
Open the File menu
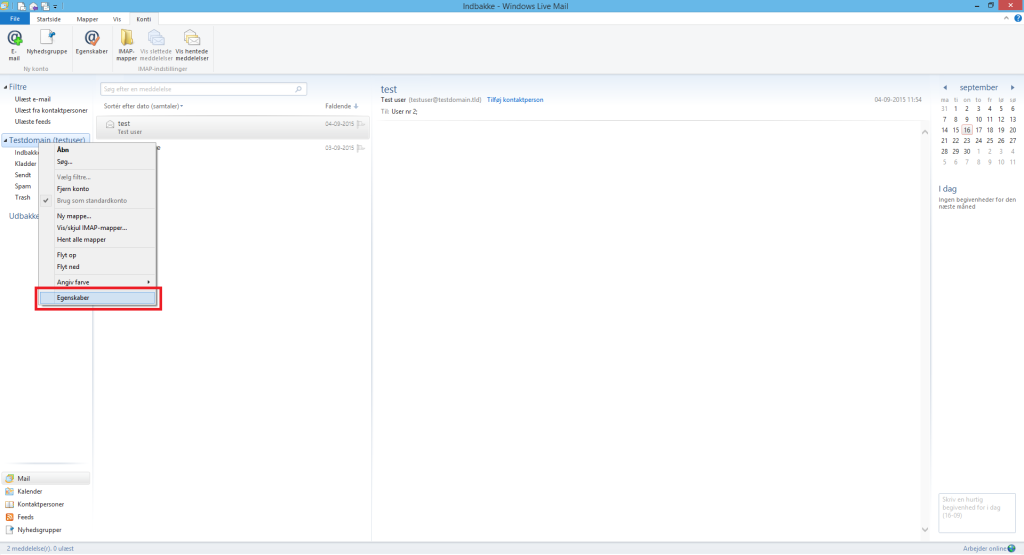(14, 19)
